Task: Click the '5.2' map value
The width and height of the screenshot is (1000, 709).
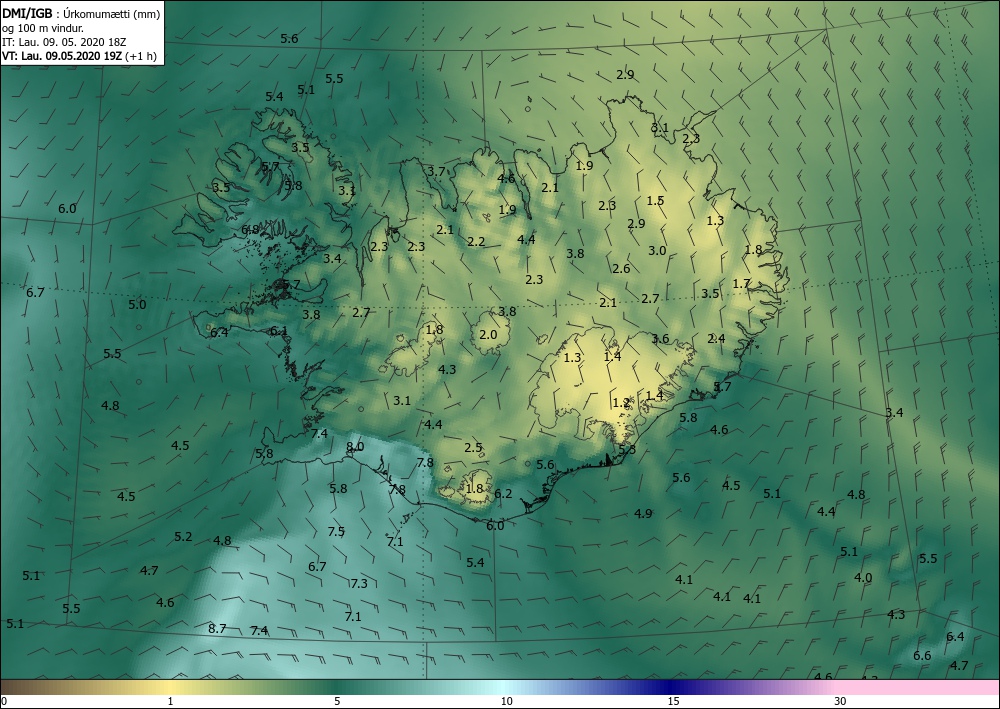Action: [x=183, y=536]
